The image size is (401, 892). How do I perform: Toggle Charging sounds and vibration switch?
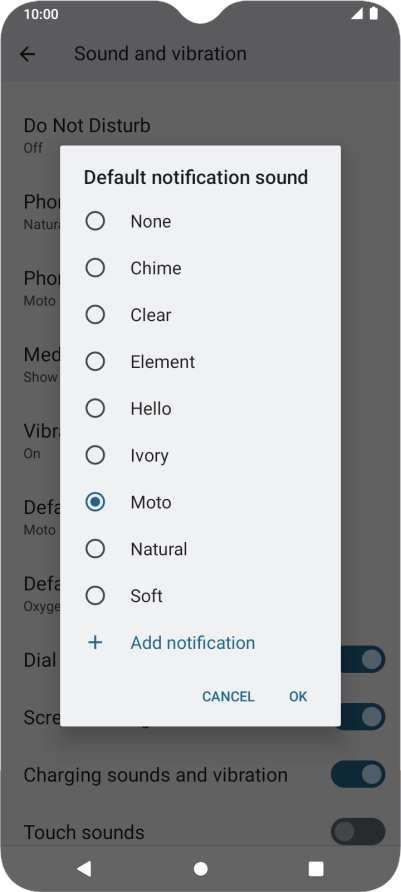coord(358,775)
